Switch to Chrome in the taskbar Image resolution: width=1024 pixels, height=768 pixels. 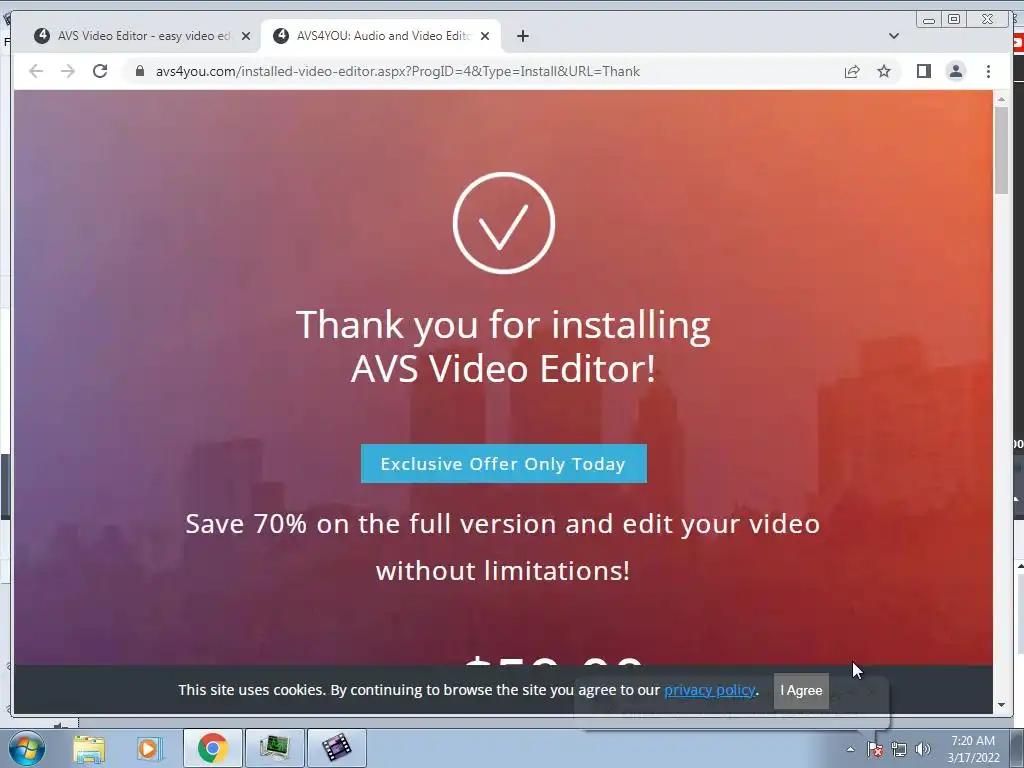(212, 748)
